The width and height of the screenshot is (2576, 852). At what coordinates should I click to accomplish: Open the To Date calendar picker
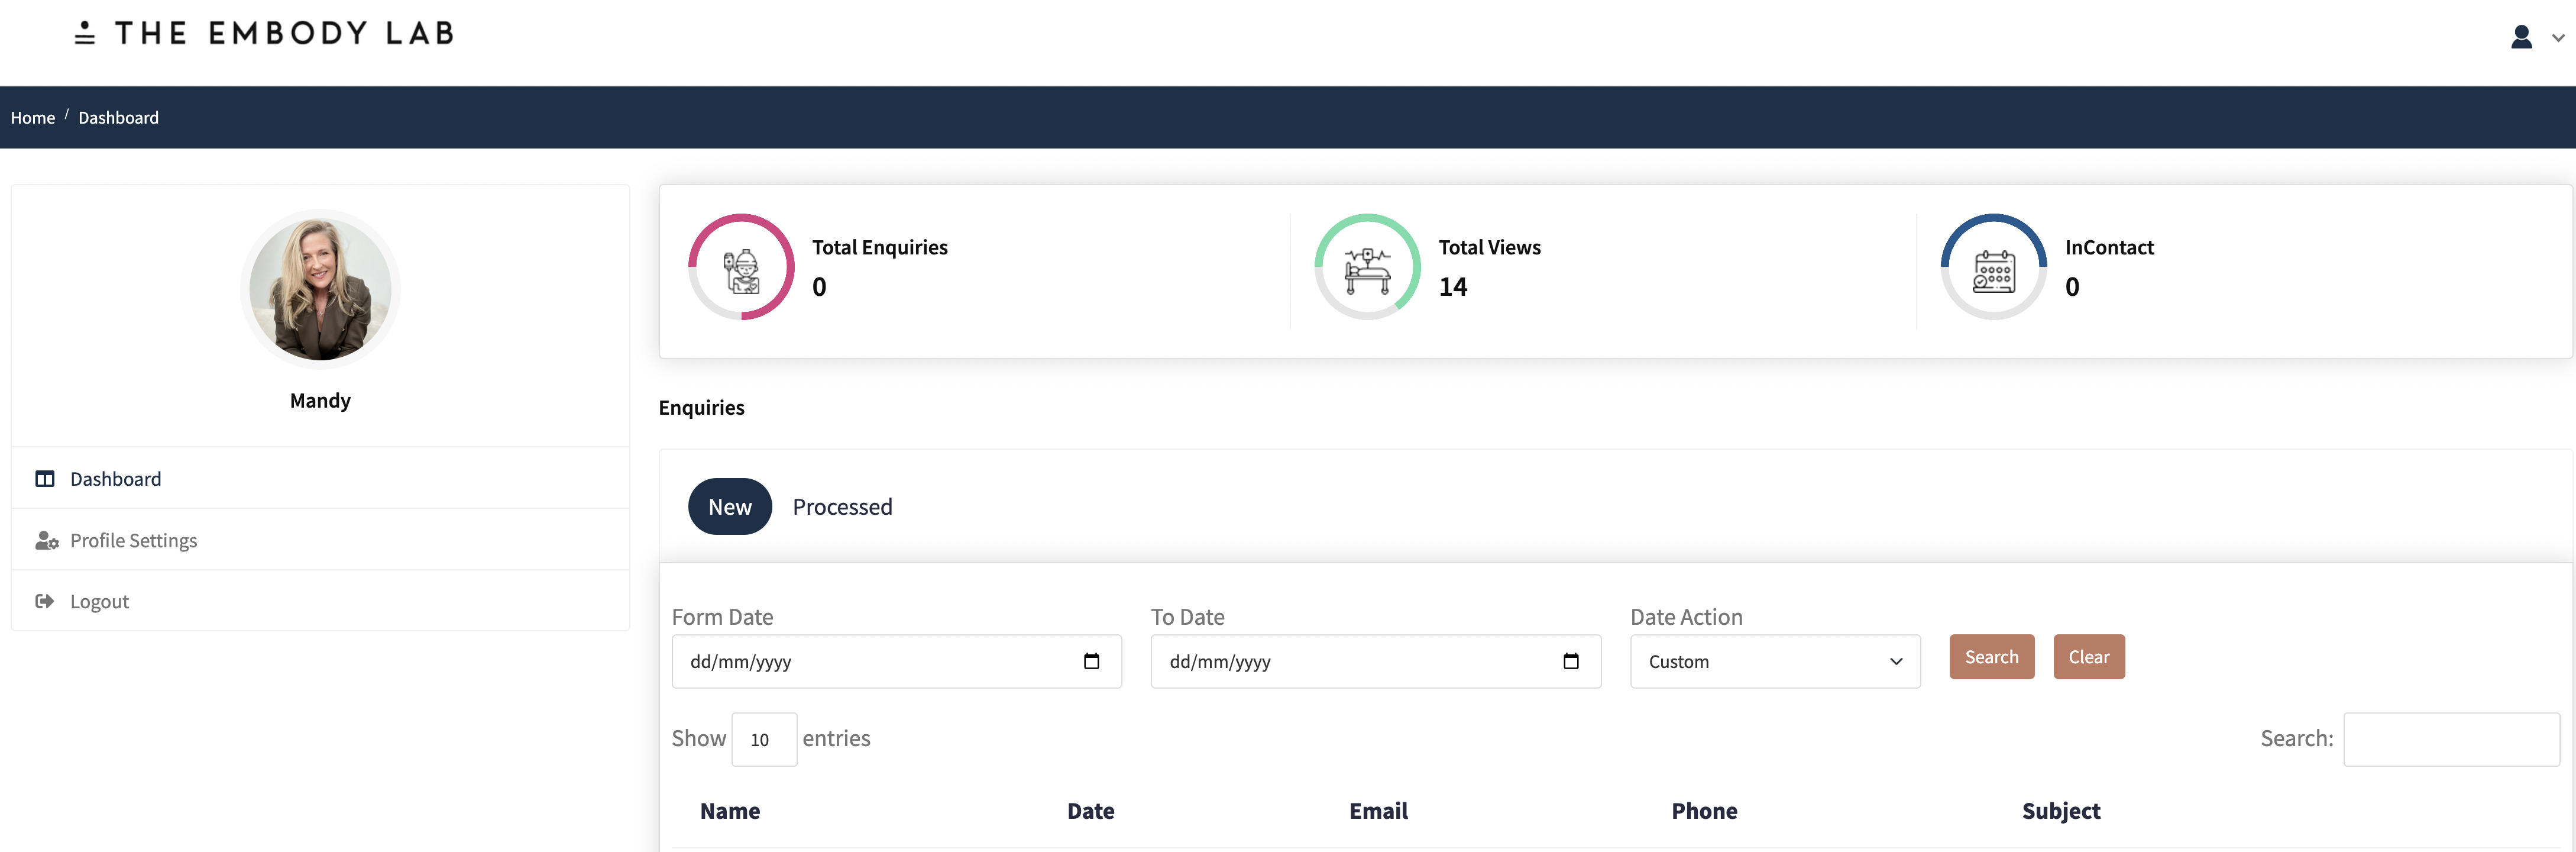[x=1570, y=661]
